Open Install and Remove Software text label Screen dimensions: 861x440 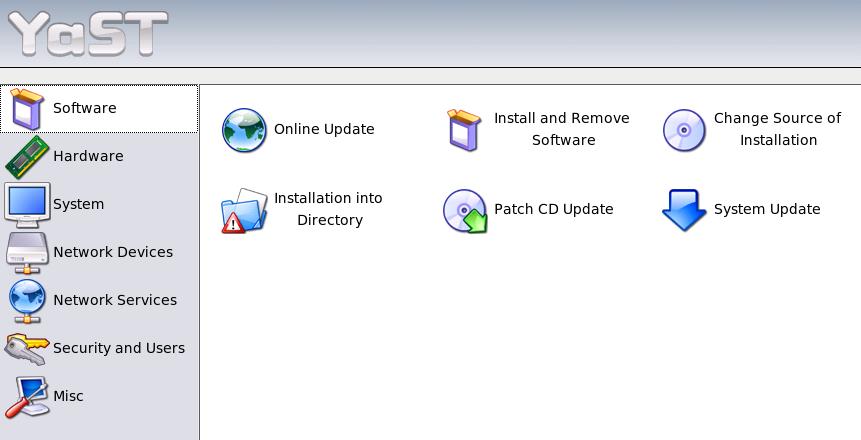coord(562,129)
